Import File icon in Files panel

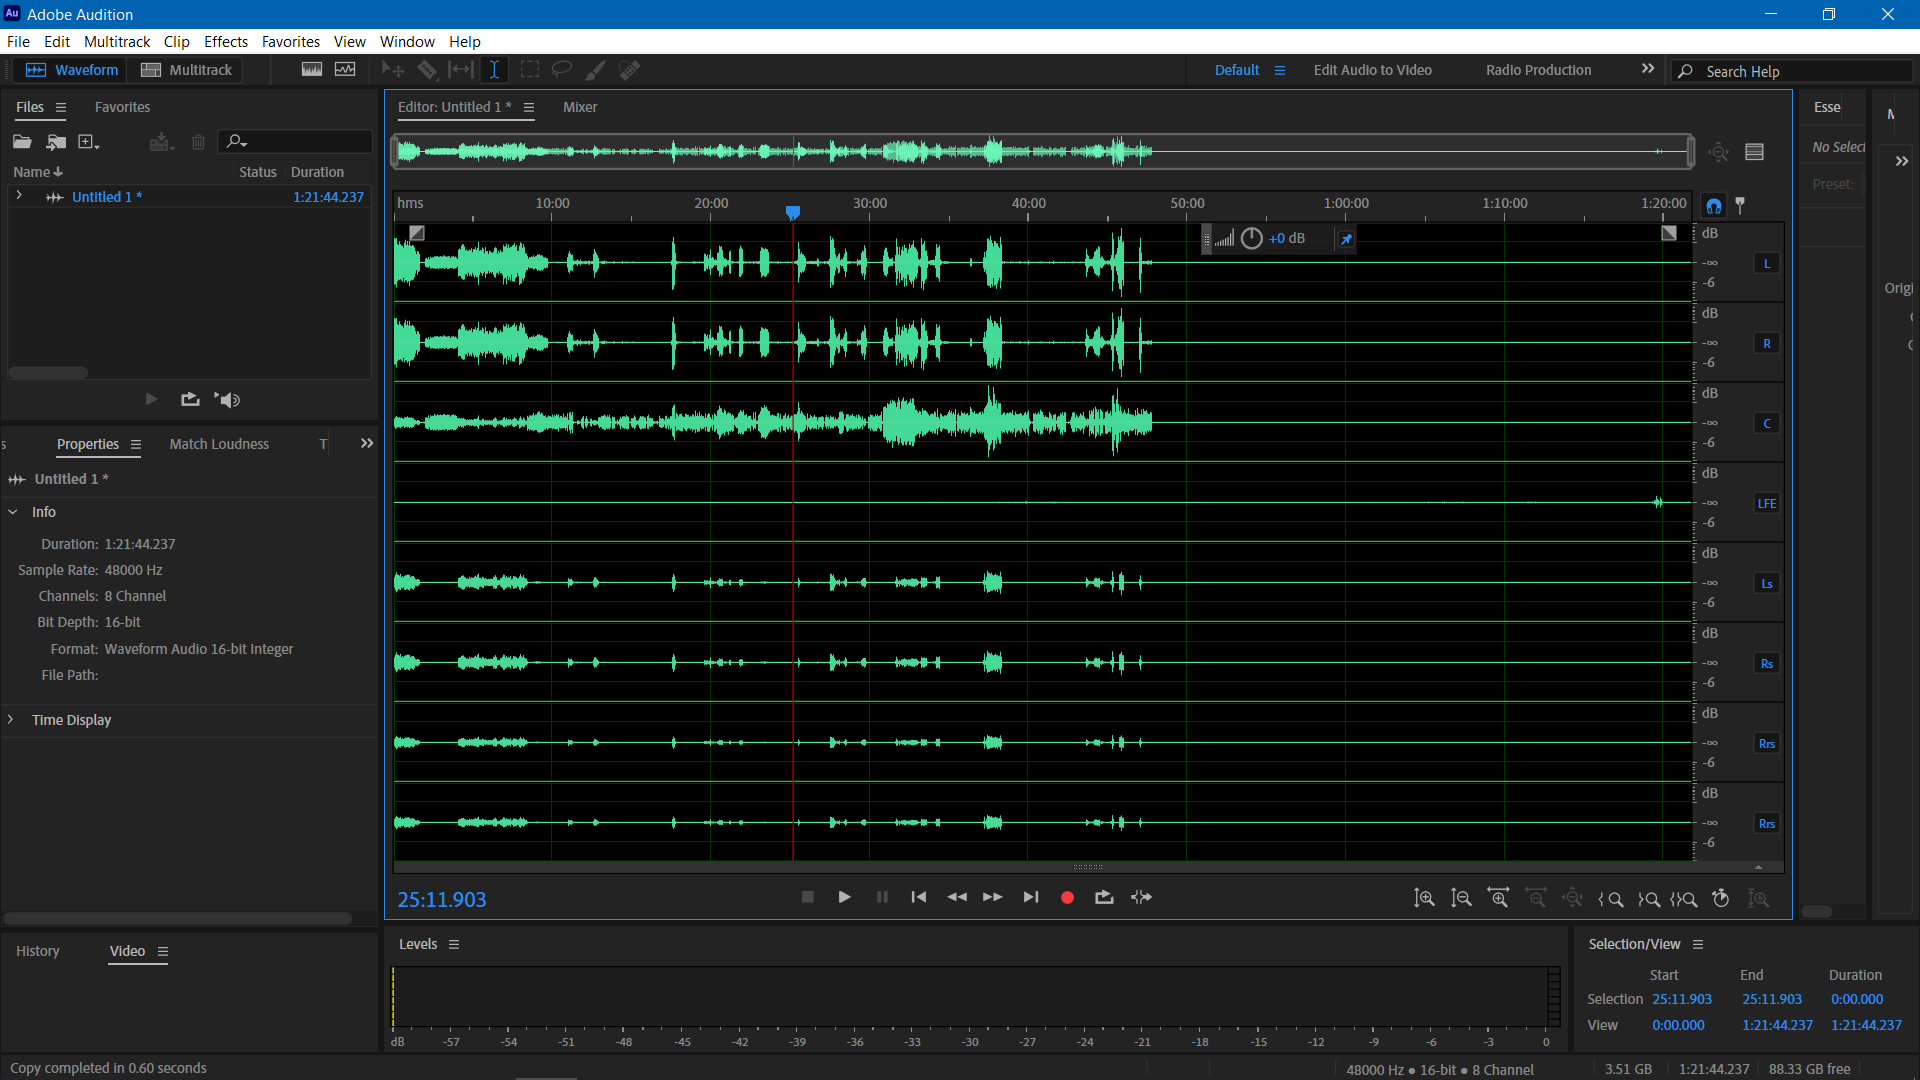[56, 142]
